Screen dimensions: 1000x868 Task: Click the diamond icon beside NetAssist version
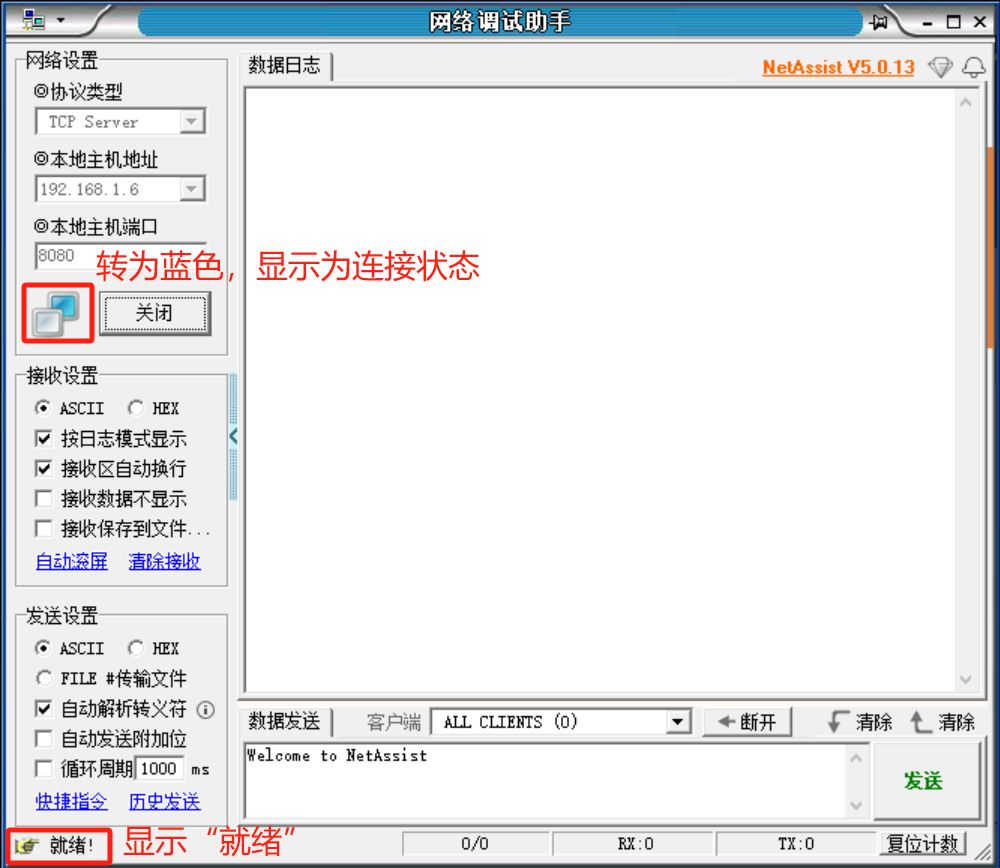(940, 67)
